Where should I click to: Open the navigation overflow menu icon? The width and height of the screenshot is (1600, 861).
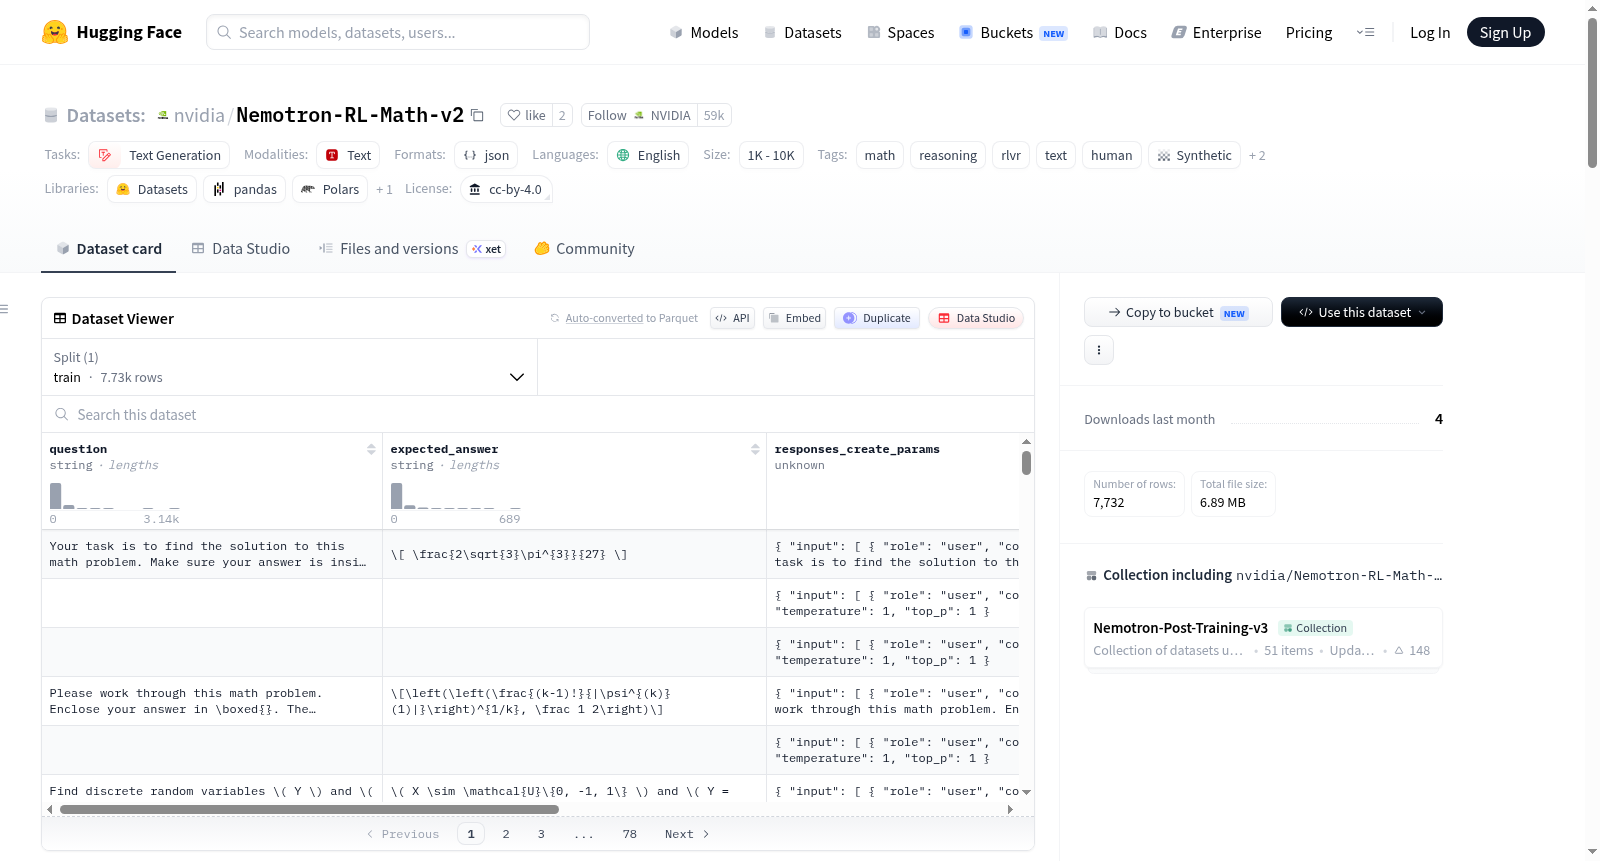(1365, 33)
